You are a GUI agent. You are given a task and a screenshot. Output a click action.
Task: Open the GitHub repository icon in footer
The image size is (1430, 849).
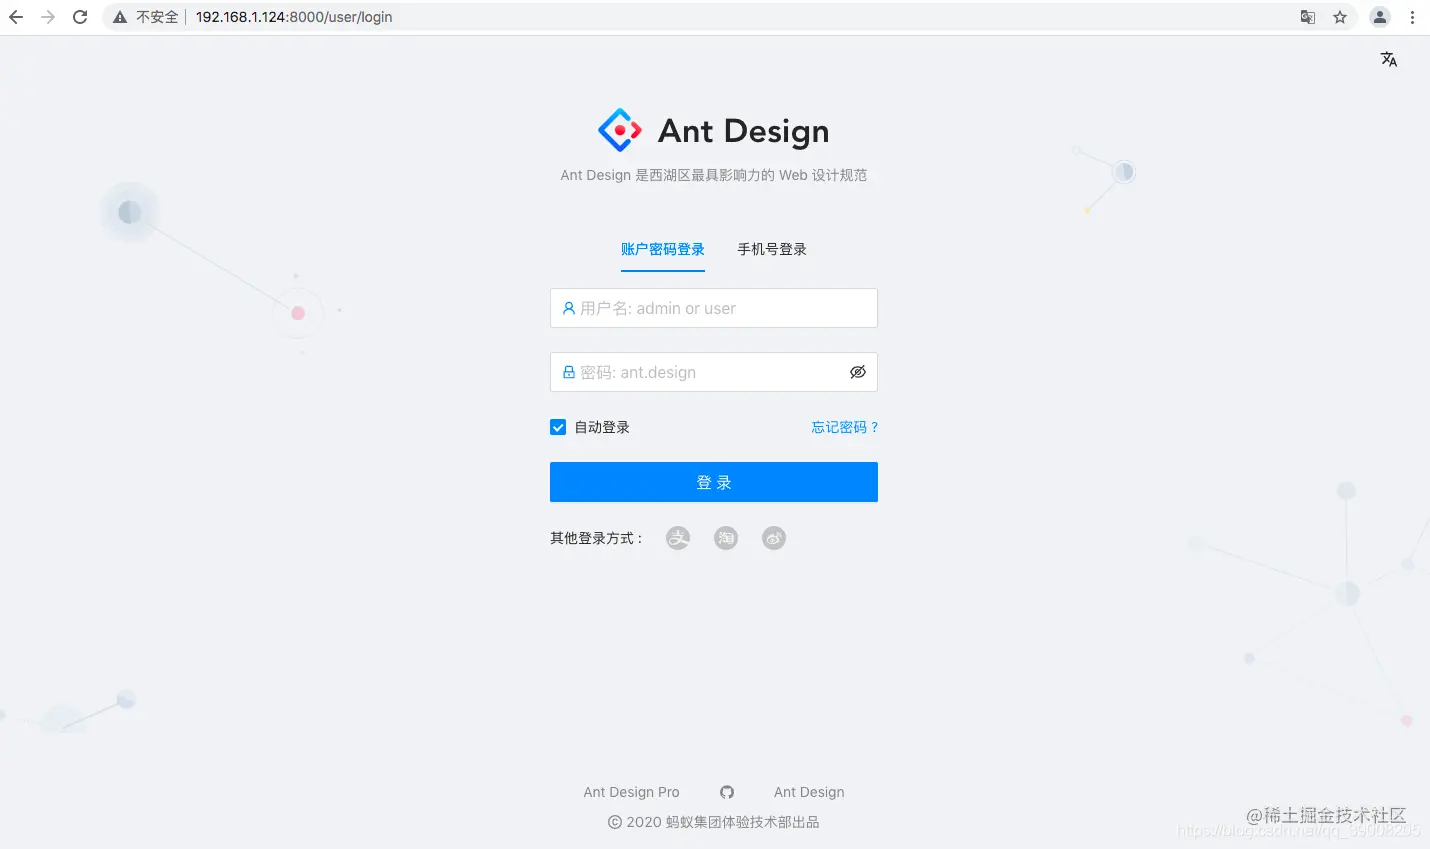pos(727,791)
